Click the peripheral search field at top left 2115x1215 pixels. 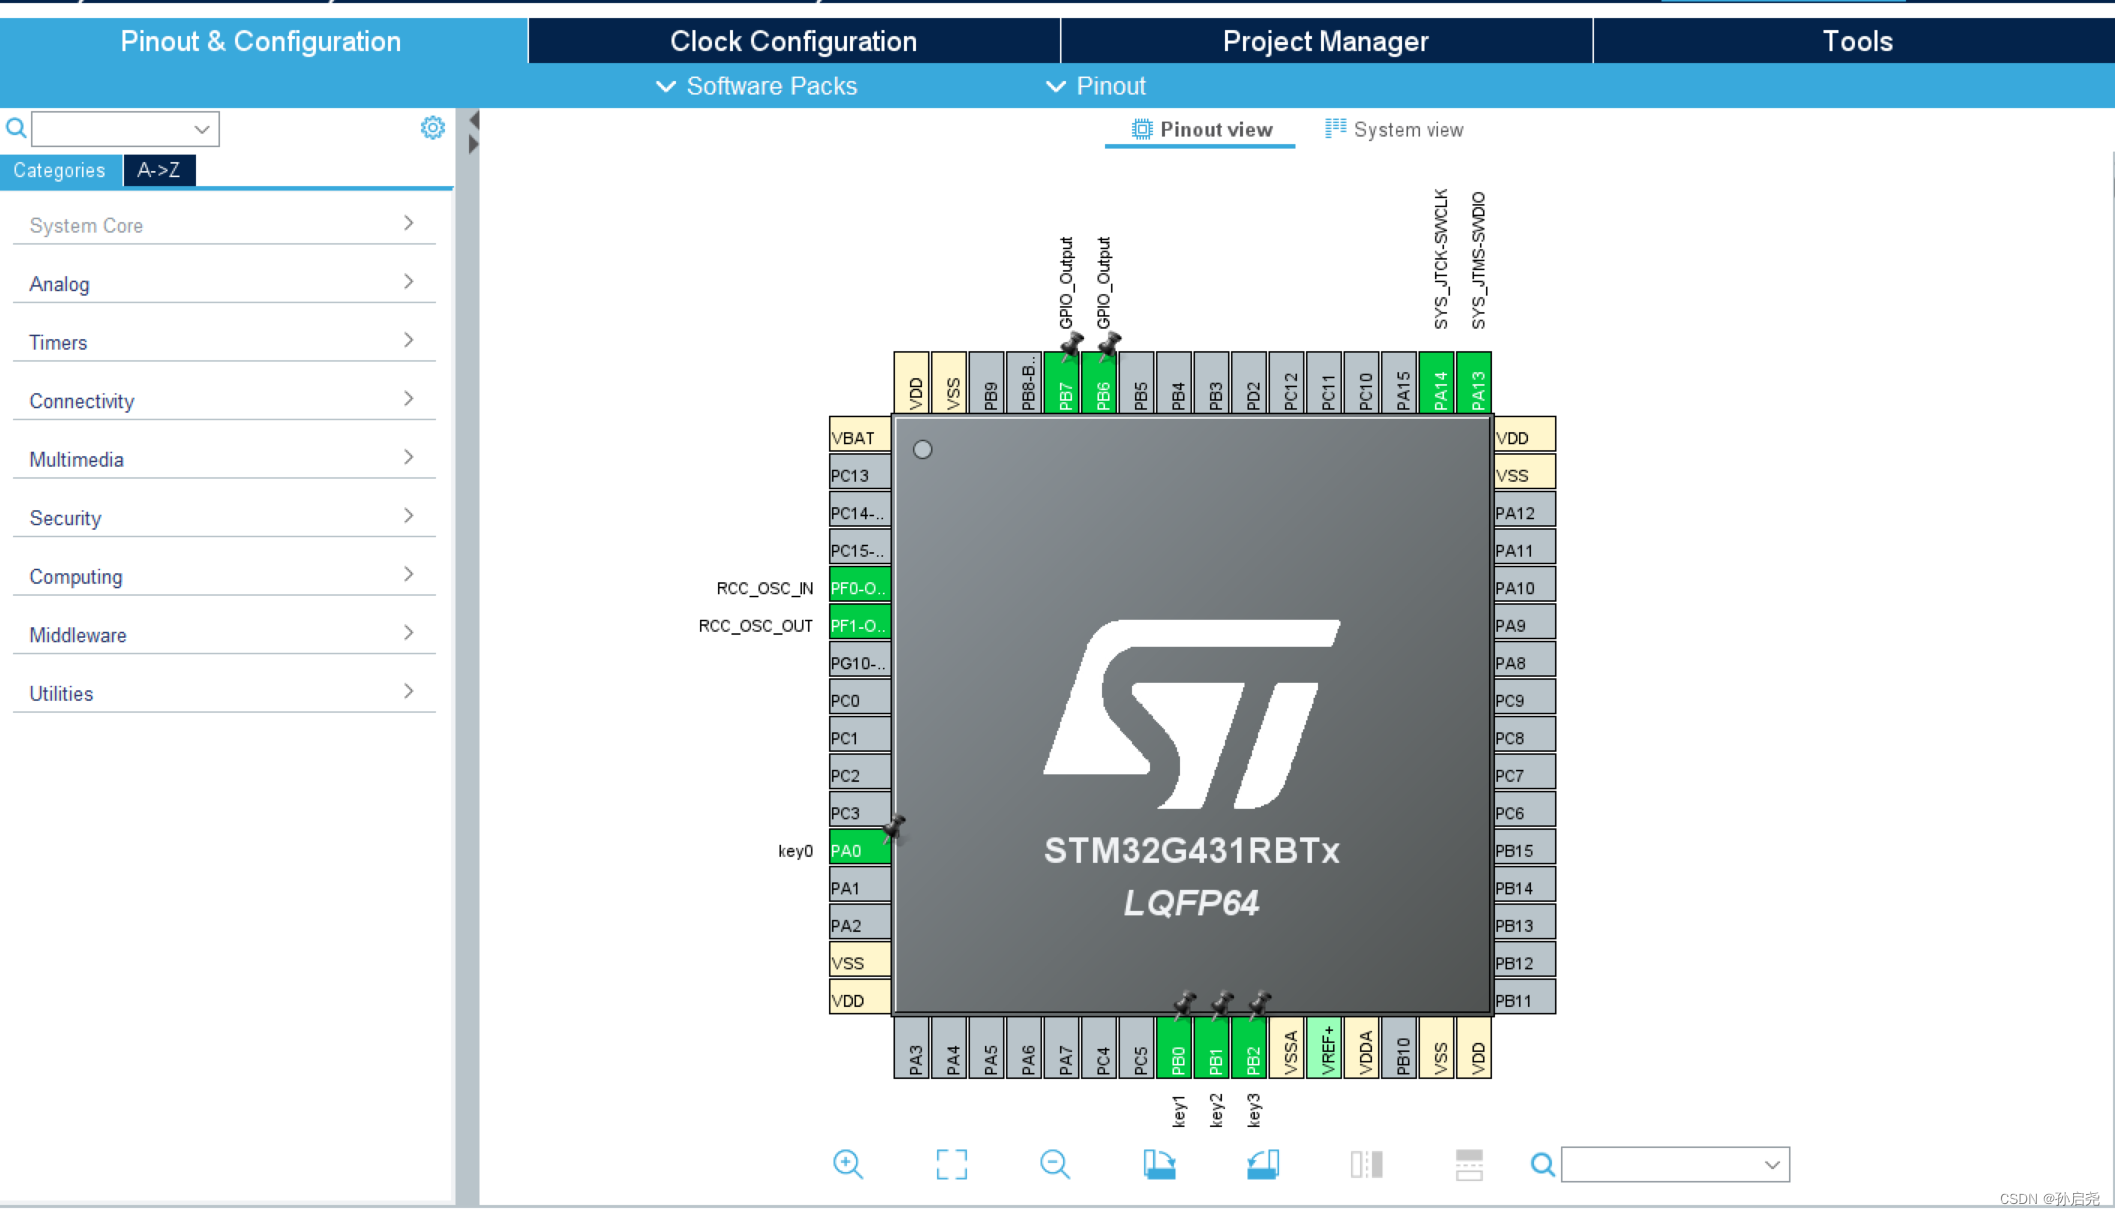[115, 128]
